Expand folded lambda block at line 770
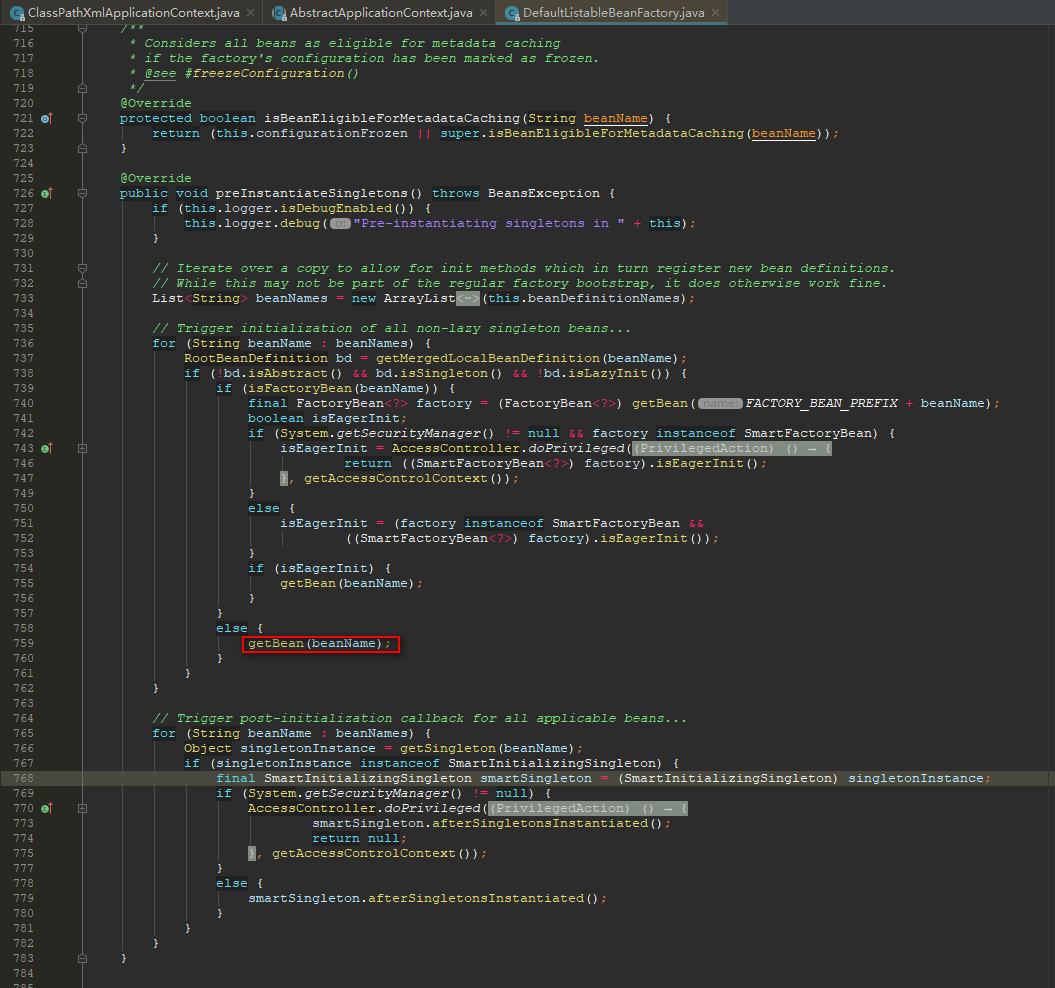The width and height of the screenshot is (1055, 988). tap(82, 808)
